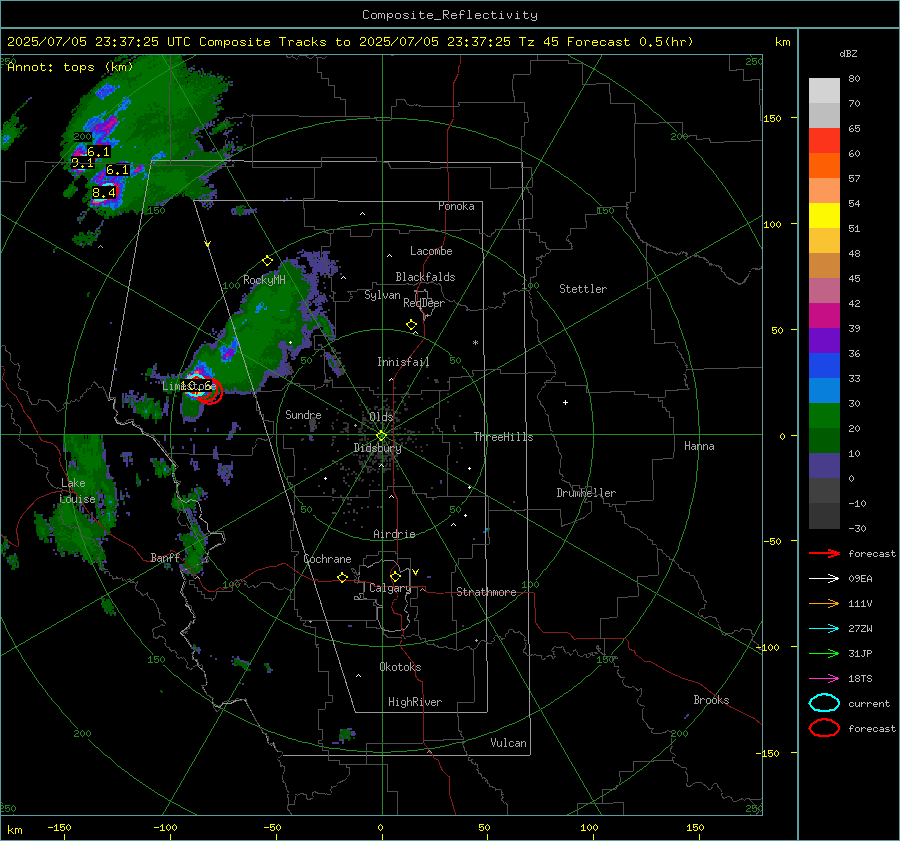This screenshot has width=900, height=841.
Task: Click the Stettler town label
Action: [x=583, y=289]
